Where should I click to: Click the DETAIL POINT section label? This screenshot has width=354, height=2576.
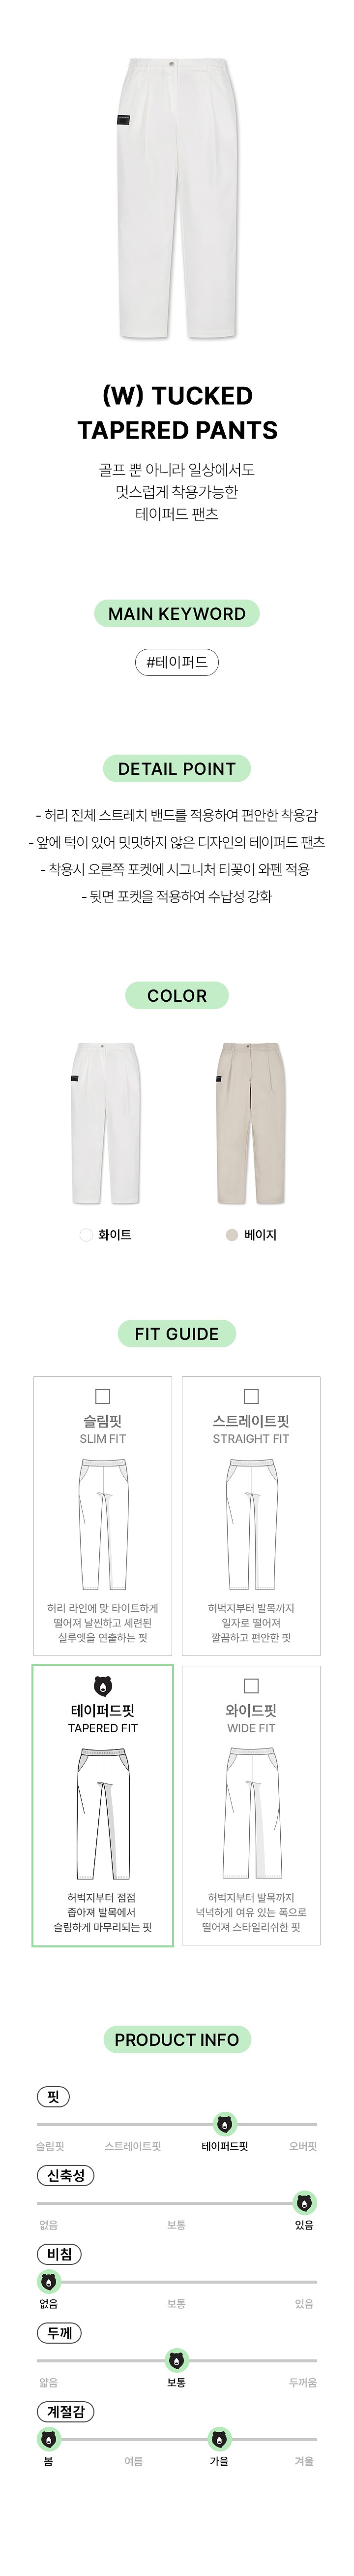coord(177,769)
